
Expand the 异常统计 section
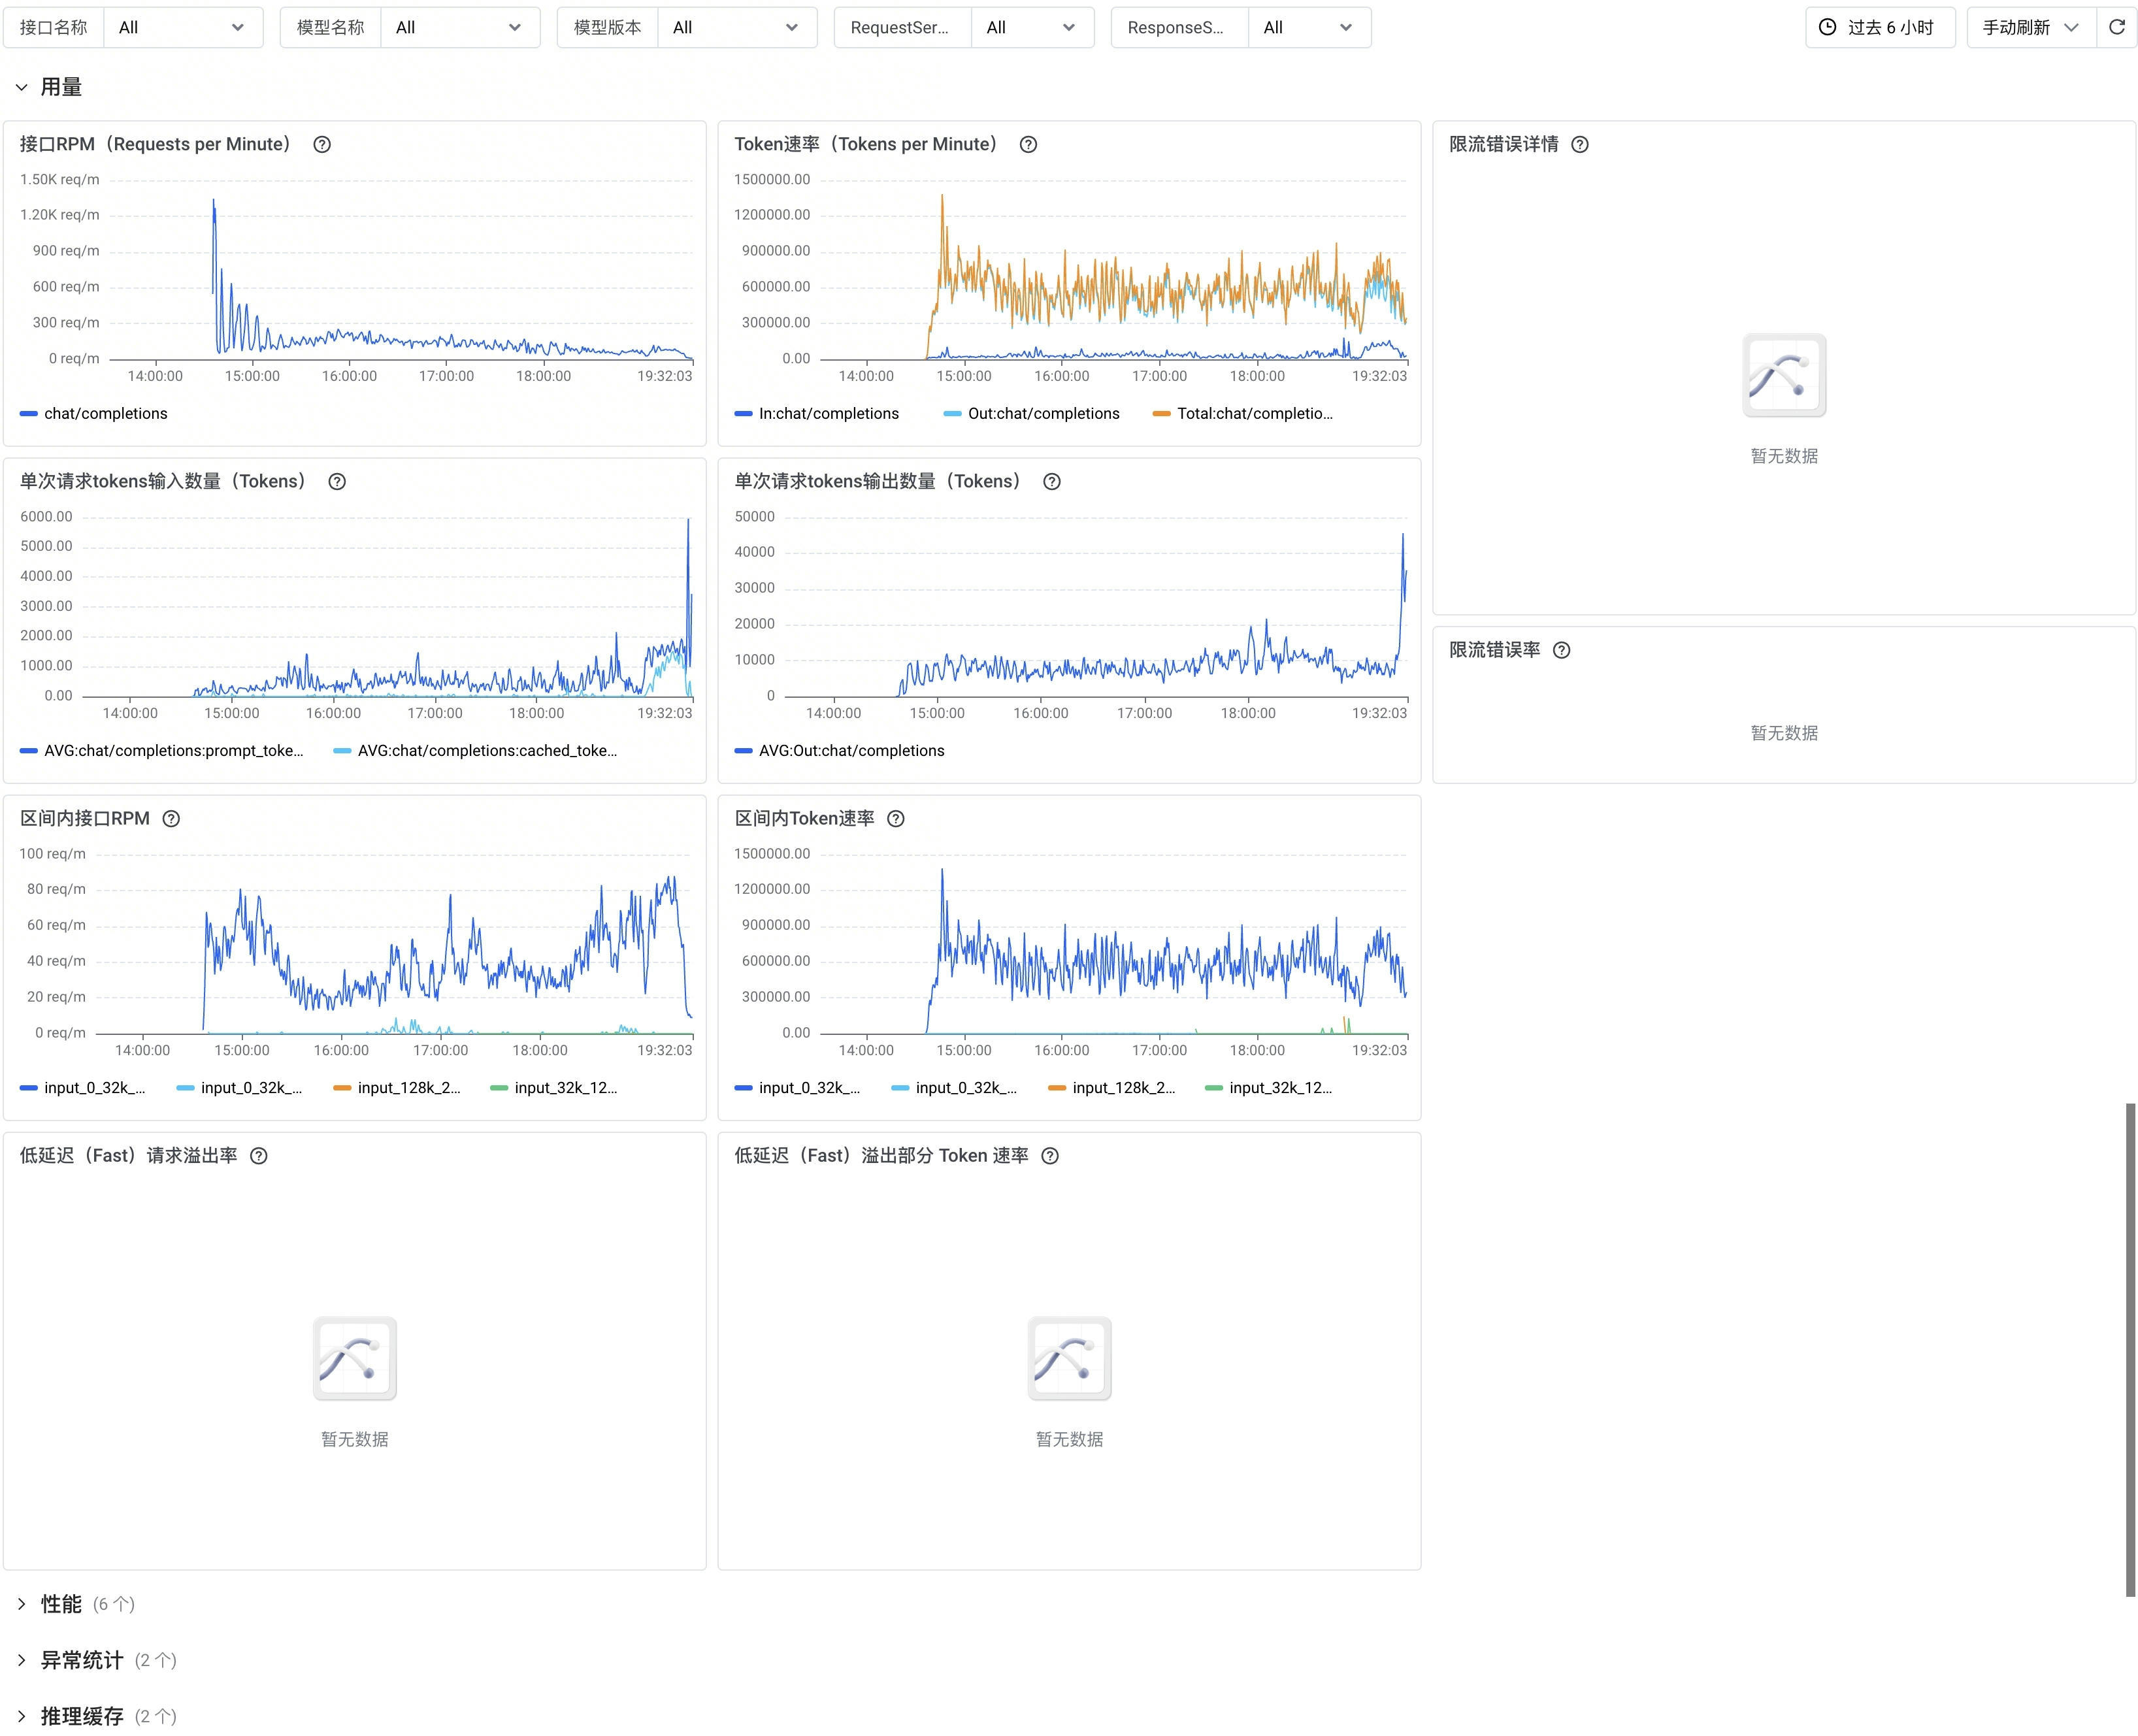pyautogui.click(x=21, y=1660)
